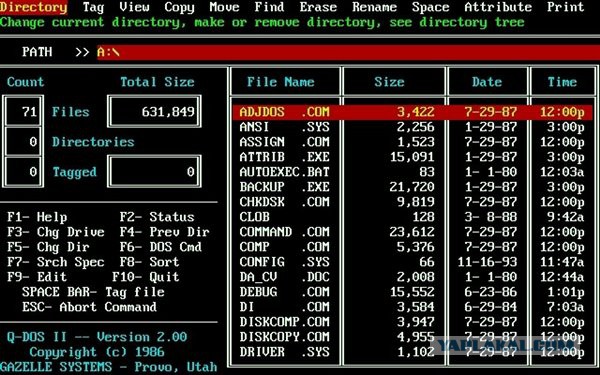
Task: Click F4- Prev Dir shortcut label
Action: pos(165,232)
